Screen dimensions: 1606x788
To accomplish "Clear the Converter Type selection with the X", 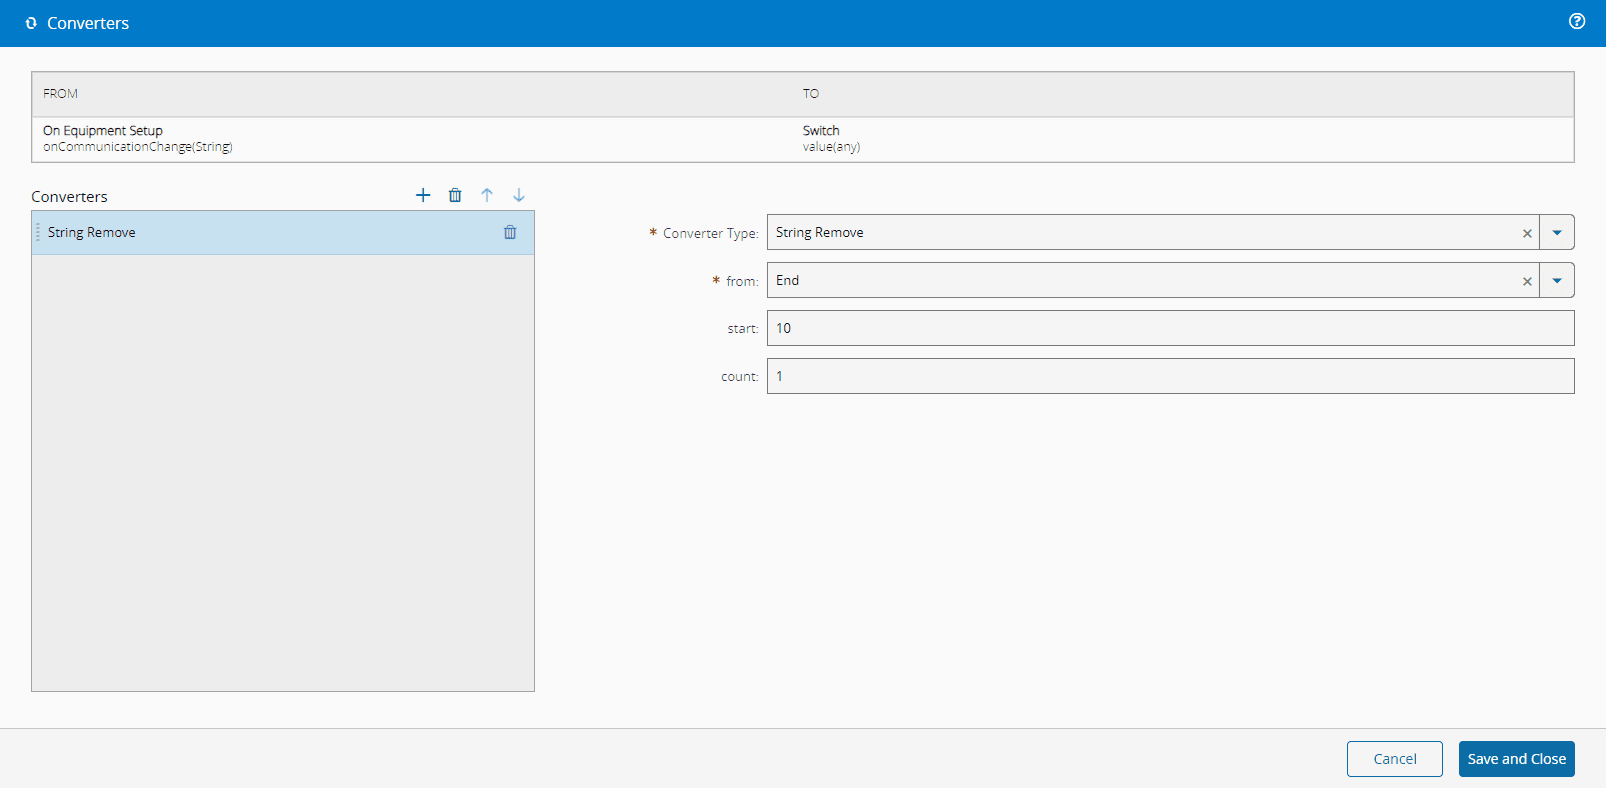I will pyautogui.click(x=1527, y=233).
